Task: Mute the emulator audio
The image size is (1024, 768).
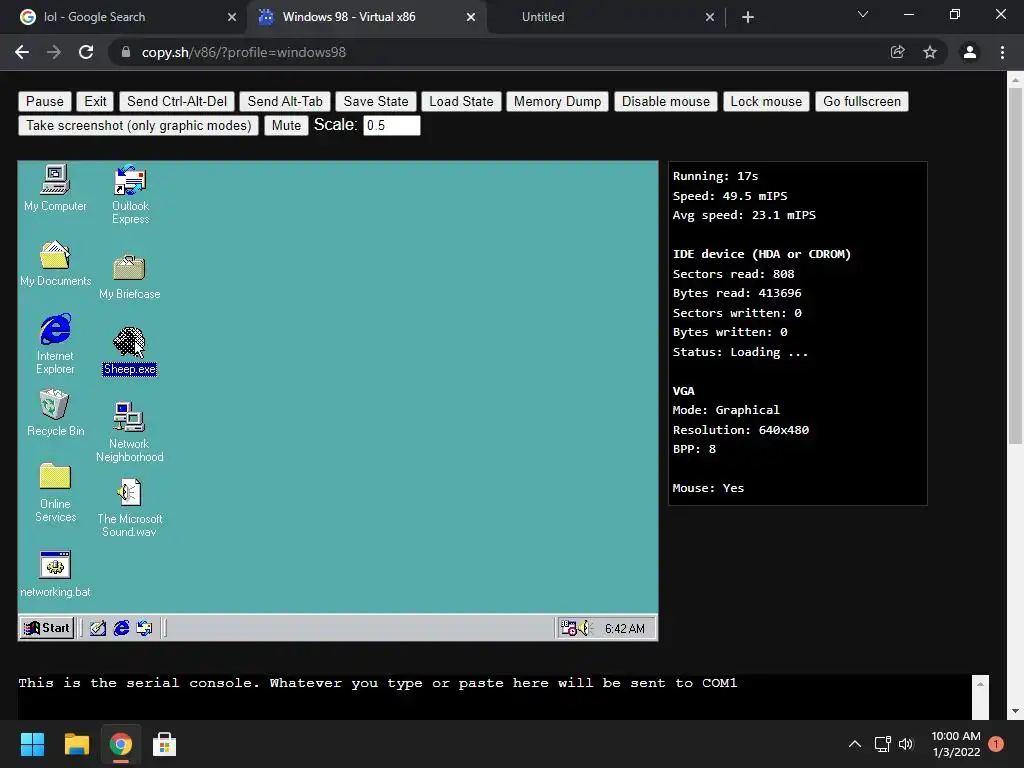Action: pos(286,125)
